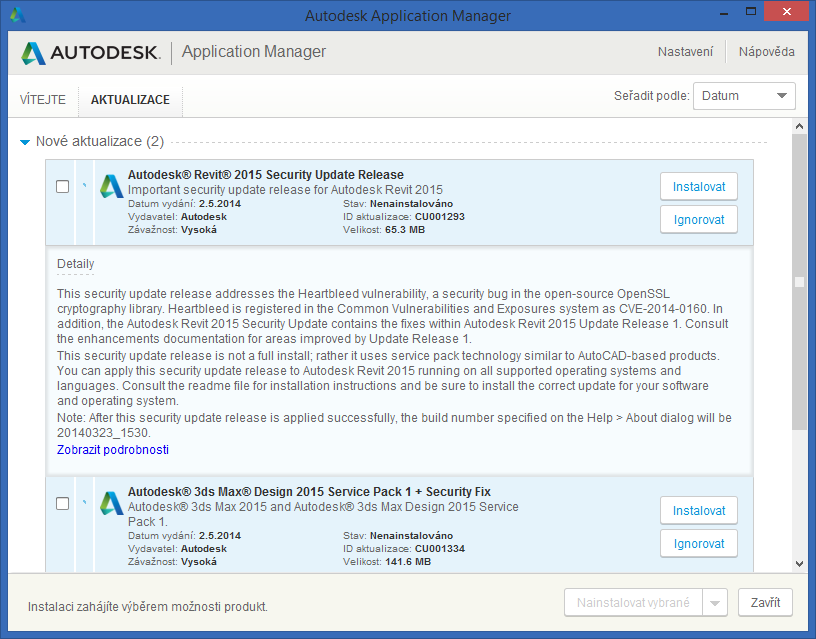Click update ID CU001334
The width and height of the screenshot is (816, 639).
pos(440,548)
